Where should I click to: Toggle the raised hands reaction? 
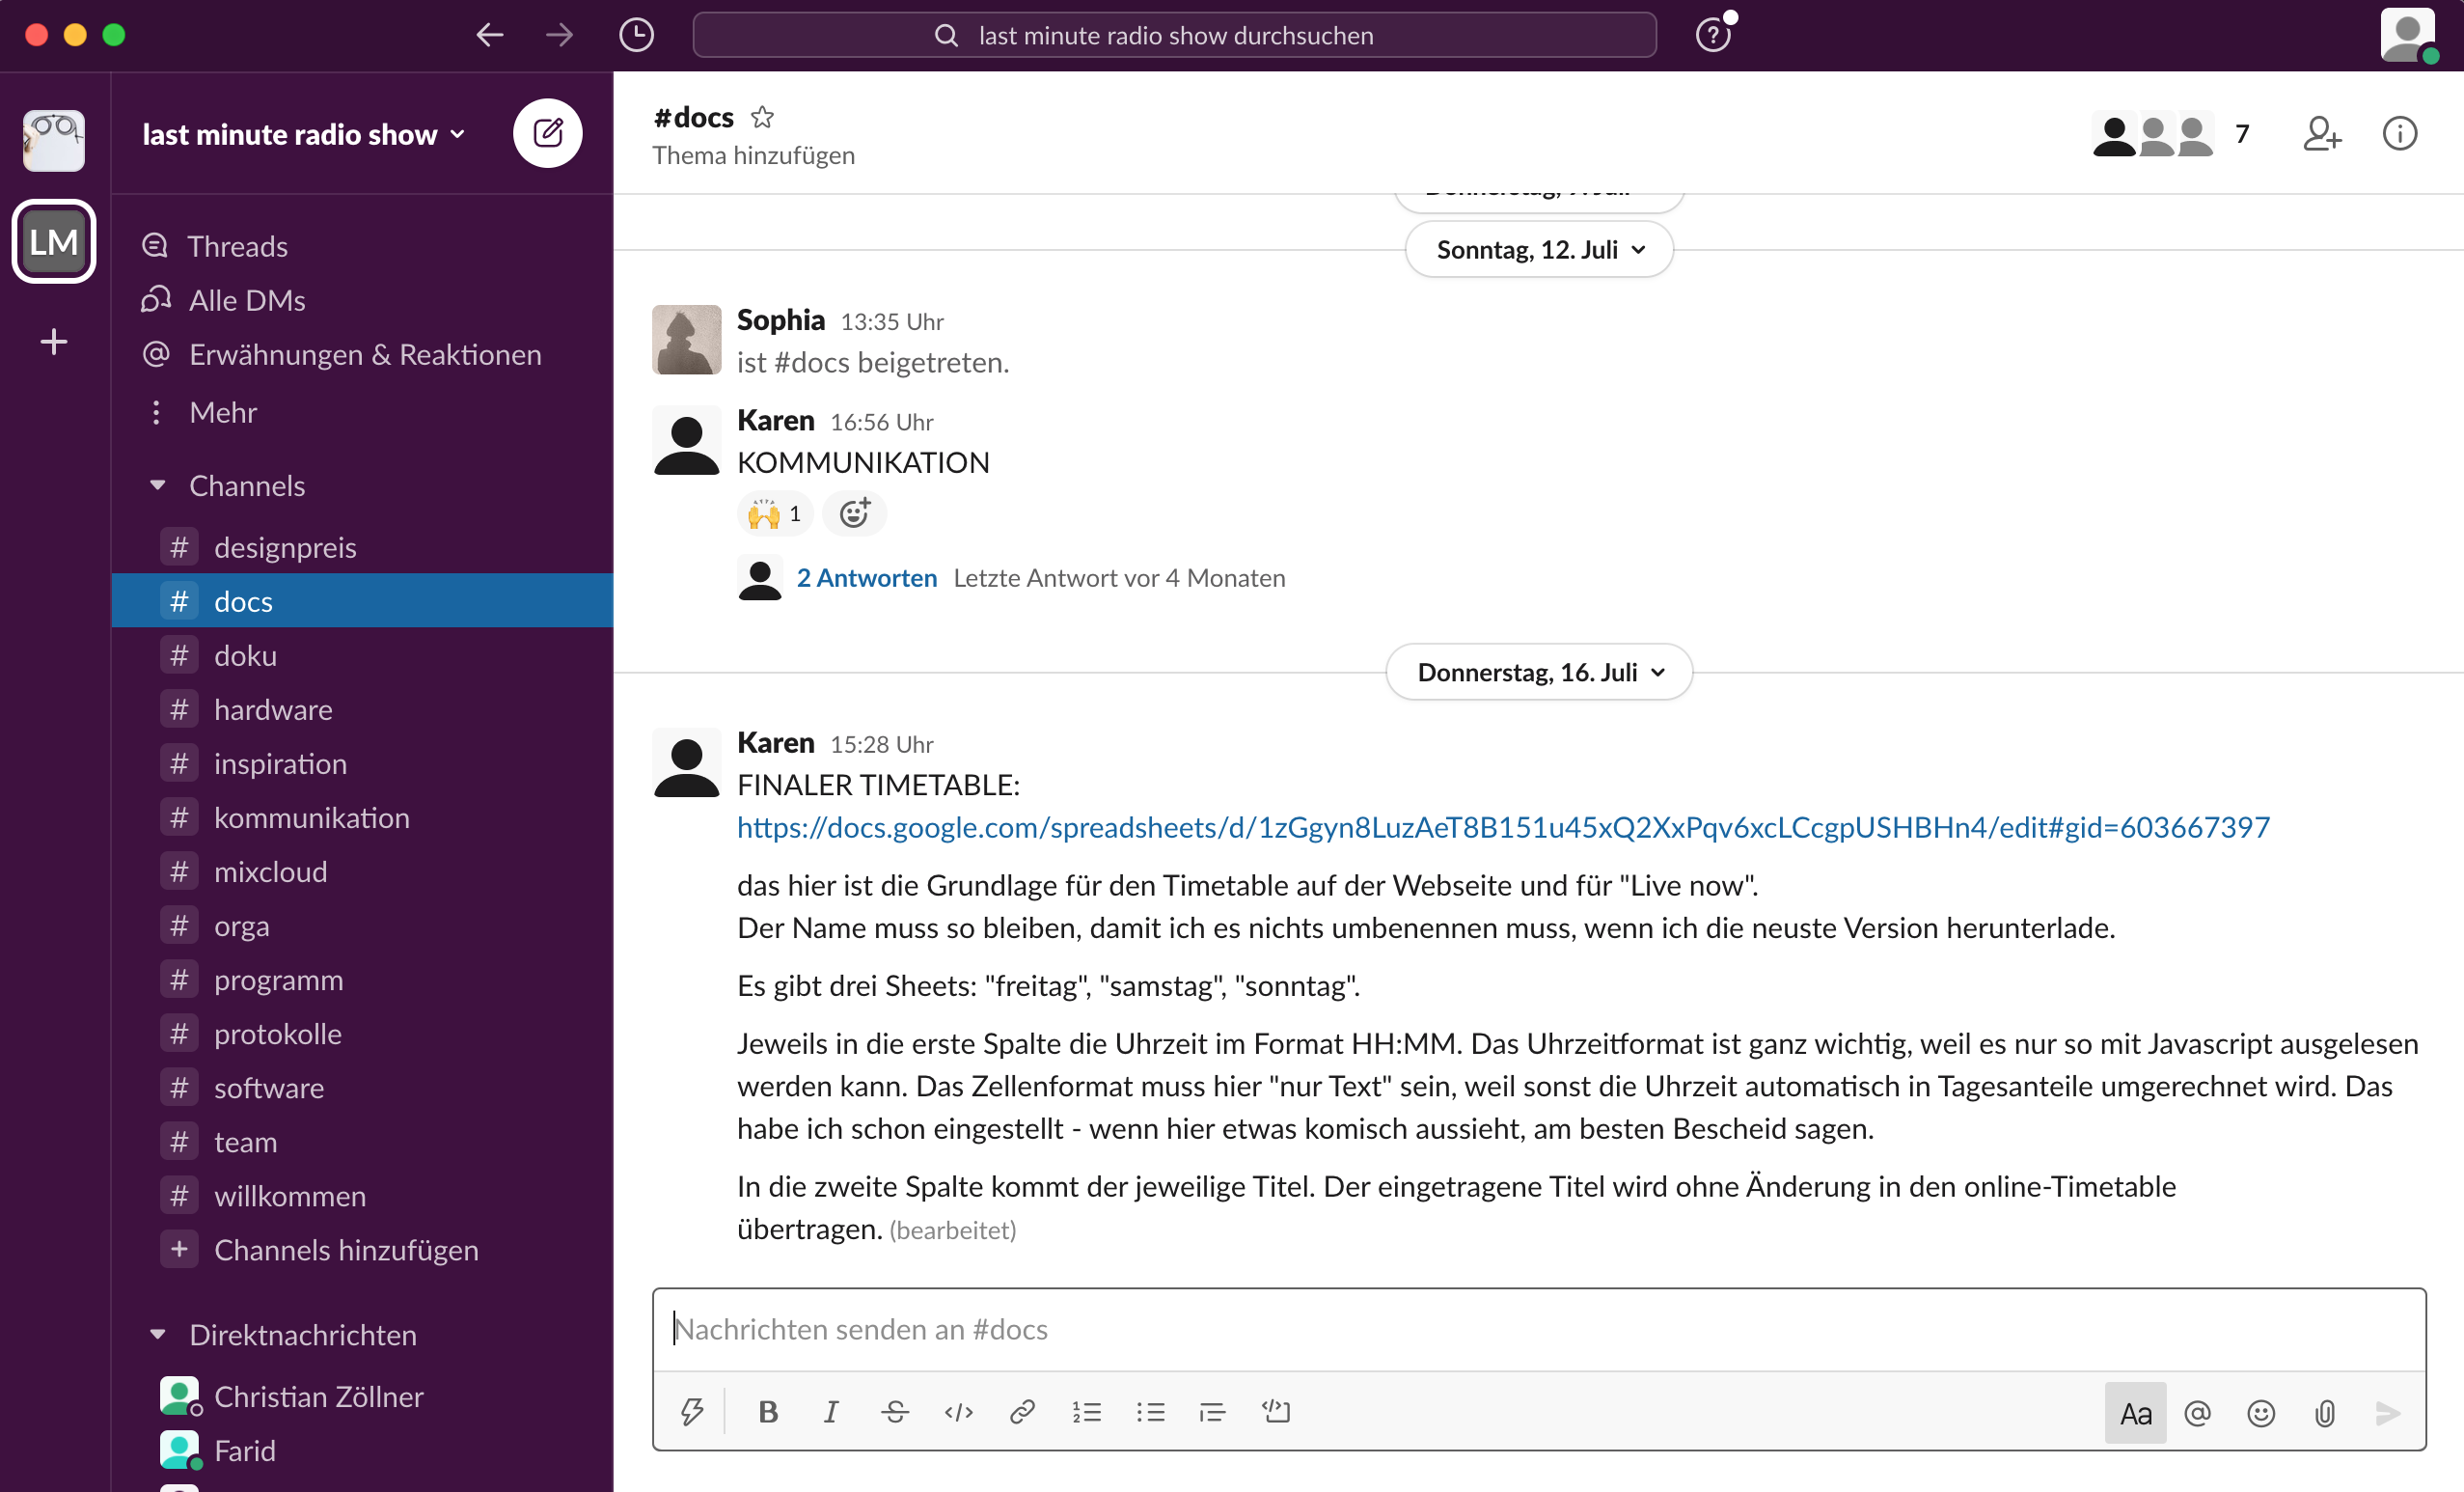[775, 514]
